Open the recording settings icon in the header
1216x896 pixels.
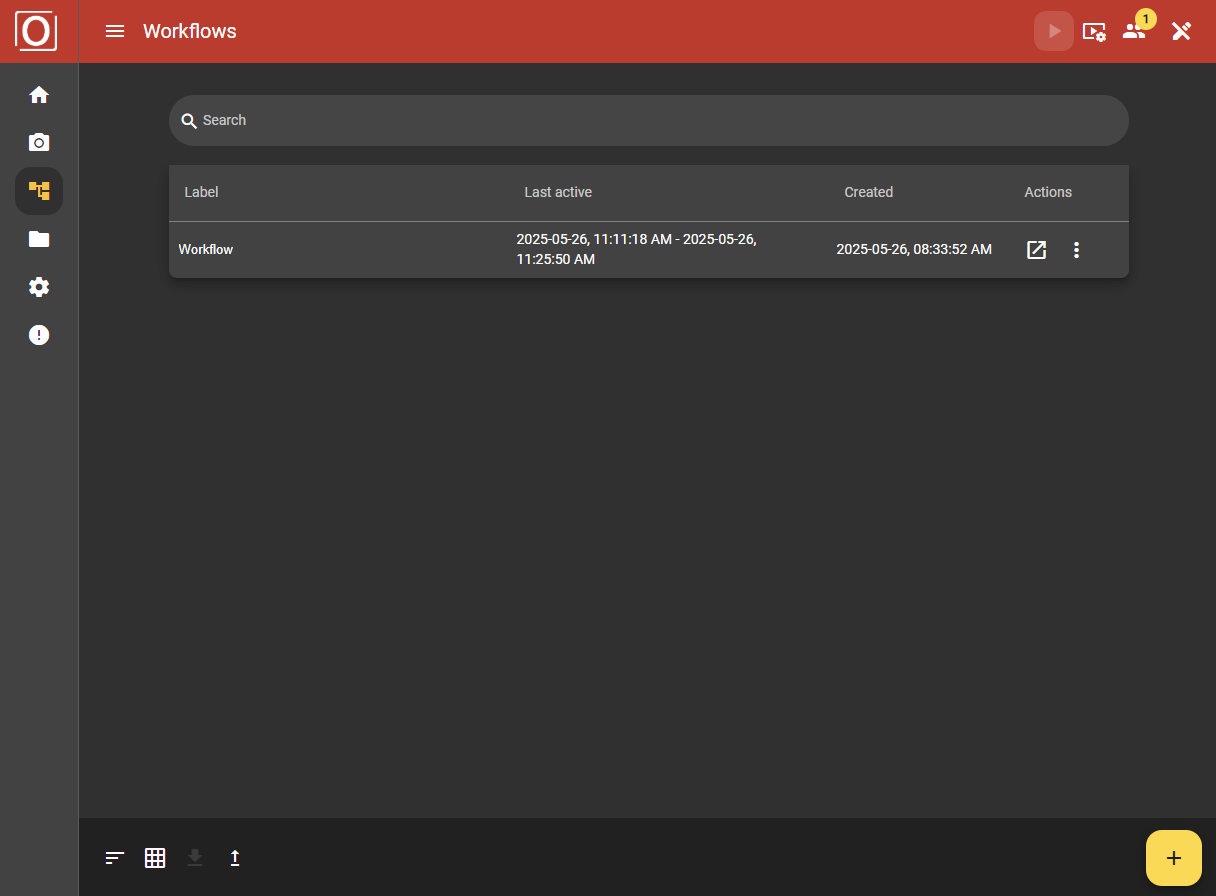tap(1095, 31)
